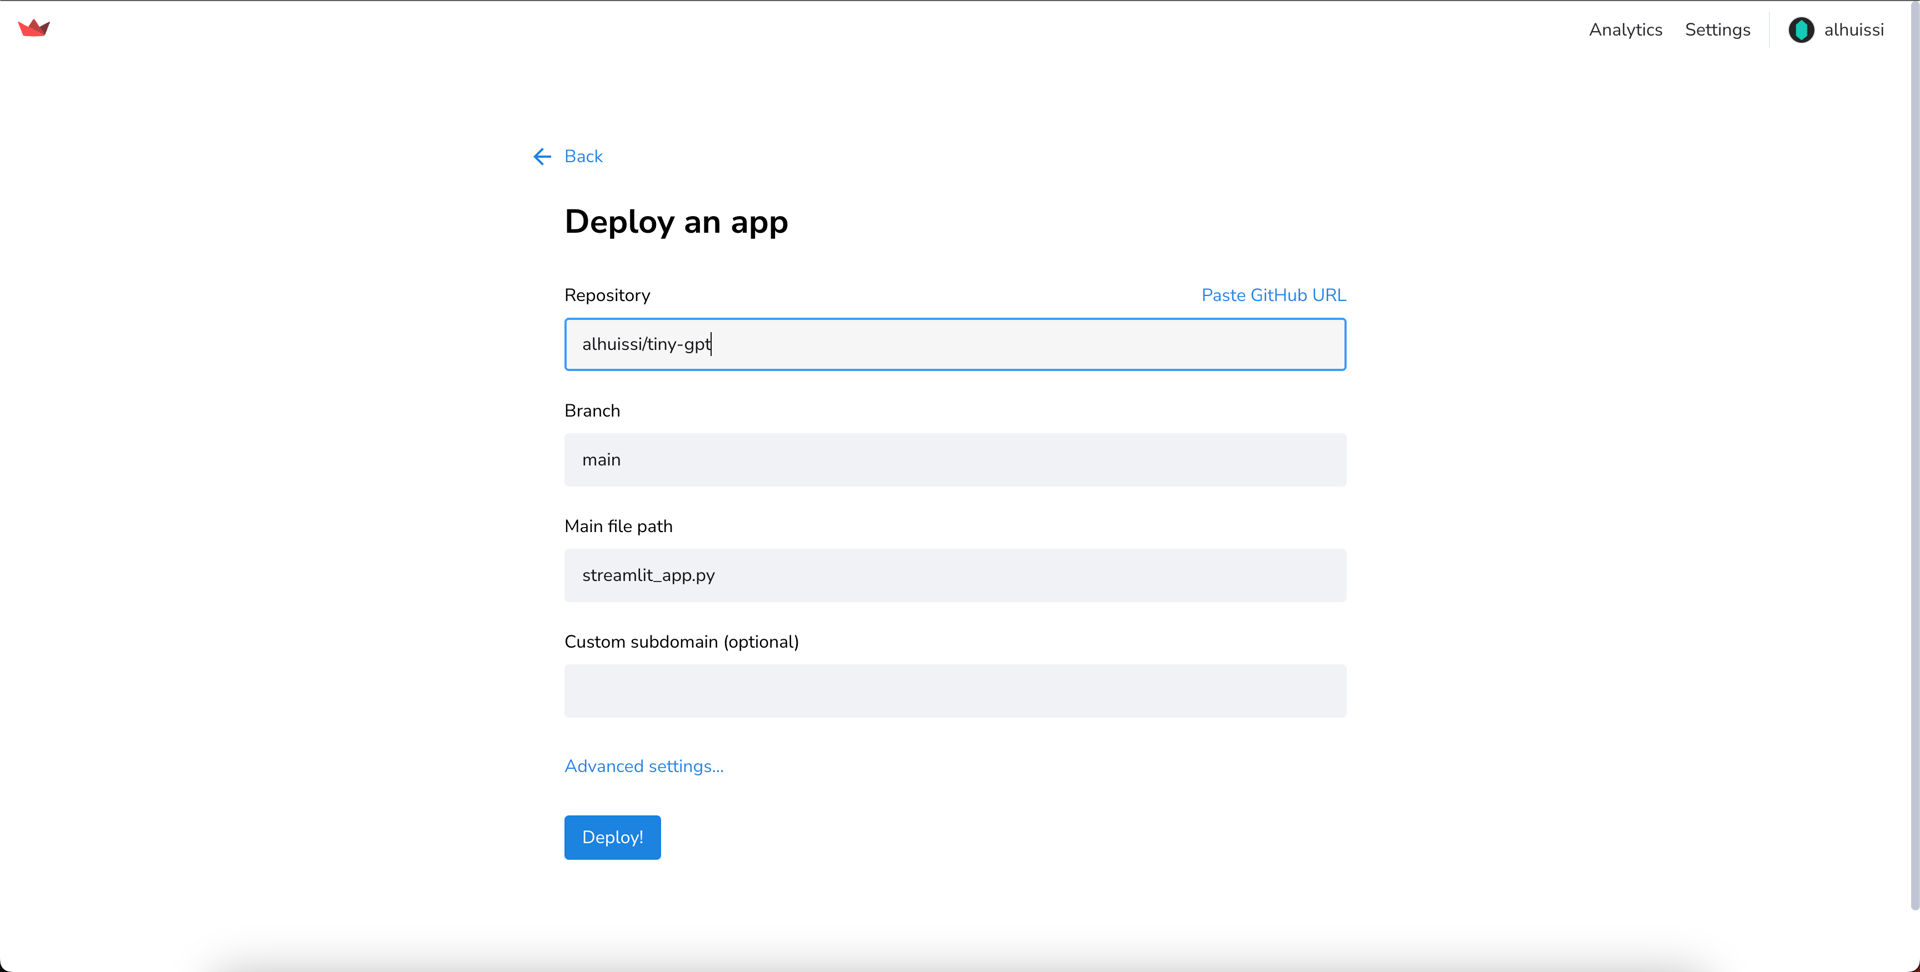The width and height of the screenshot is (1920, 972).
Task: Click the Branch field label
Action: point(592,411)
